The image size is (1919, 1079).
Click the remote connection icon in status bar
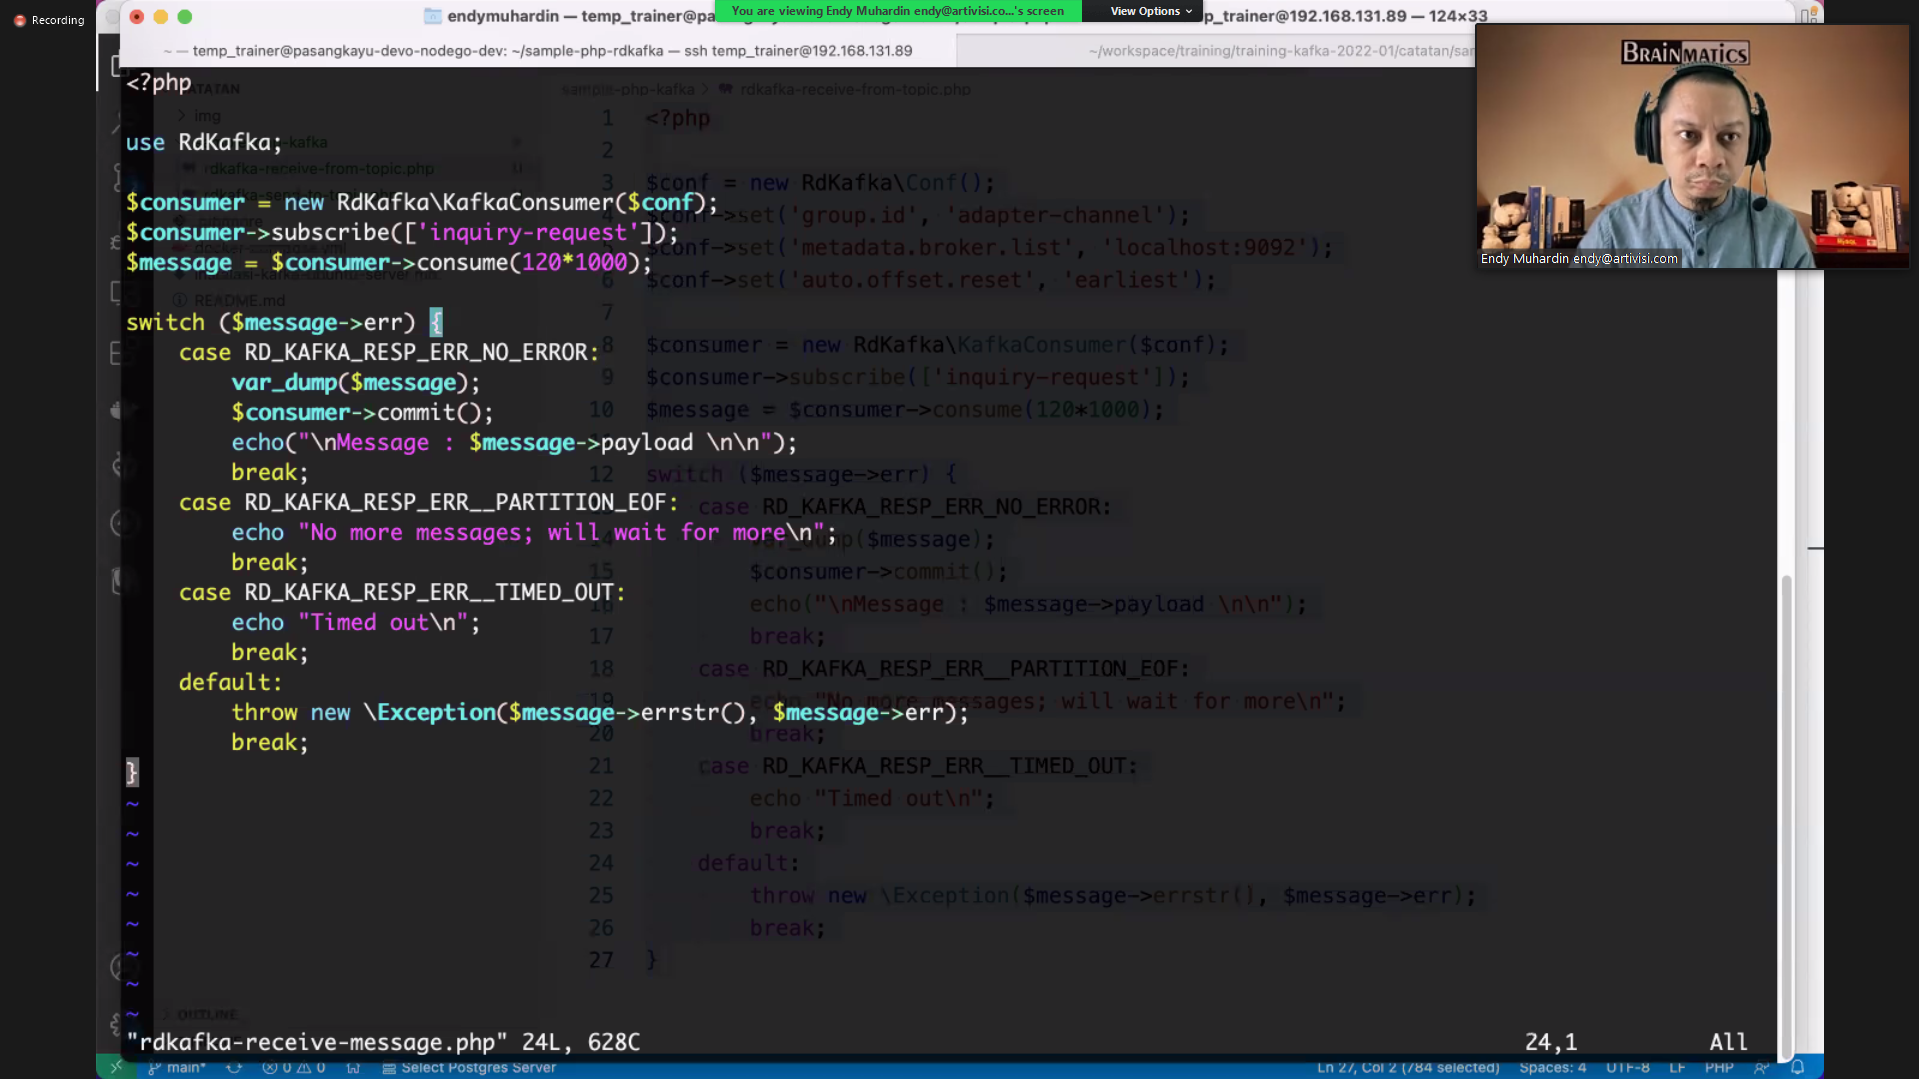click(116, 1067)
